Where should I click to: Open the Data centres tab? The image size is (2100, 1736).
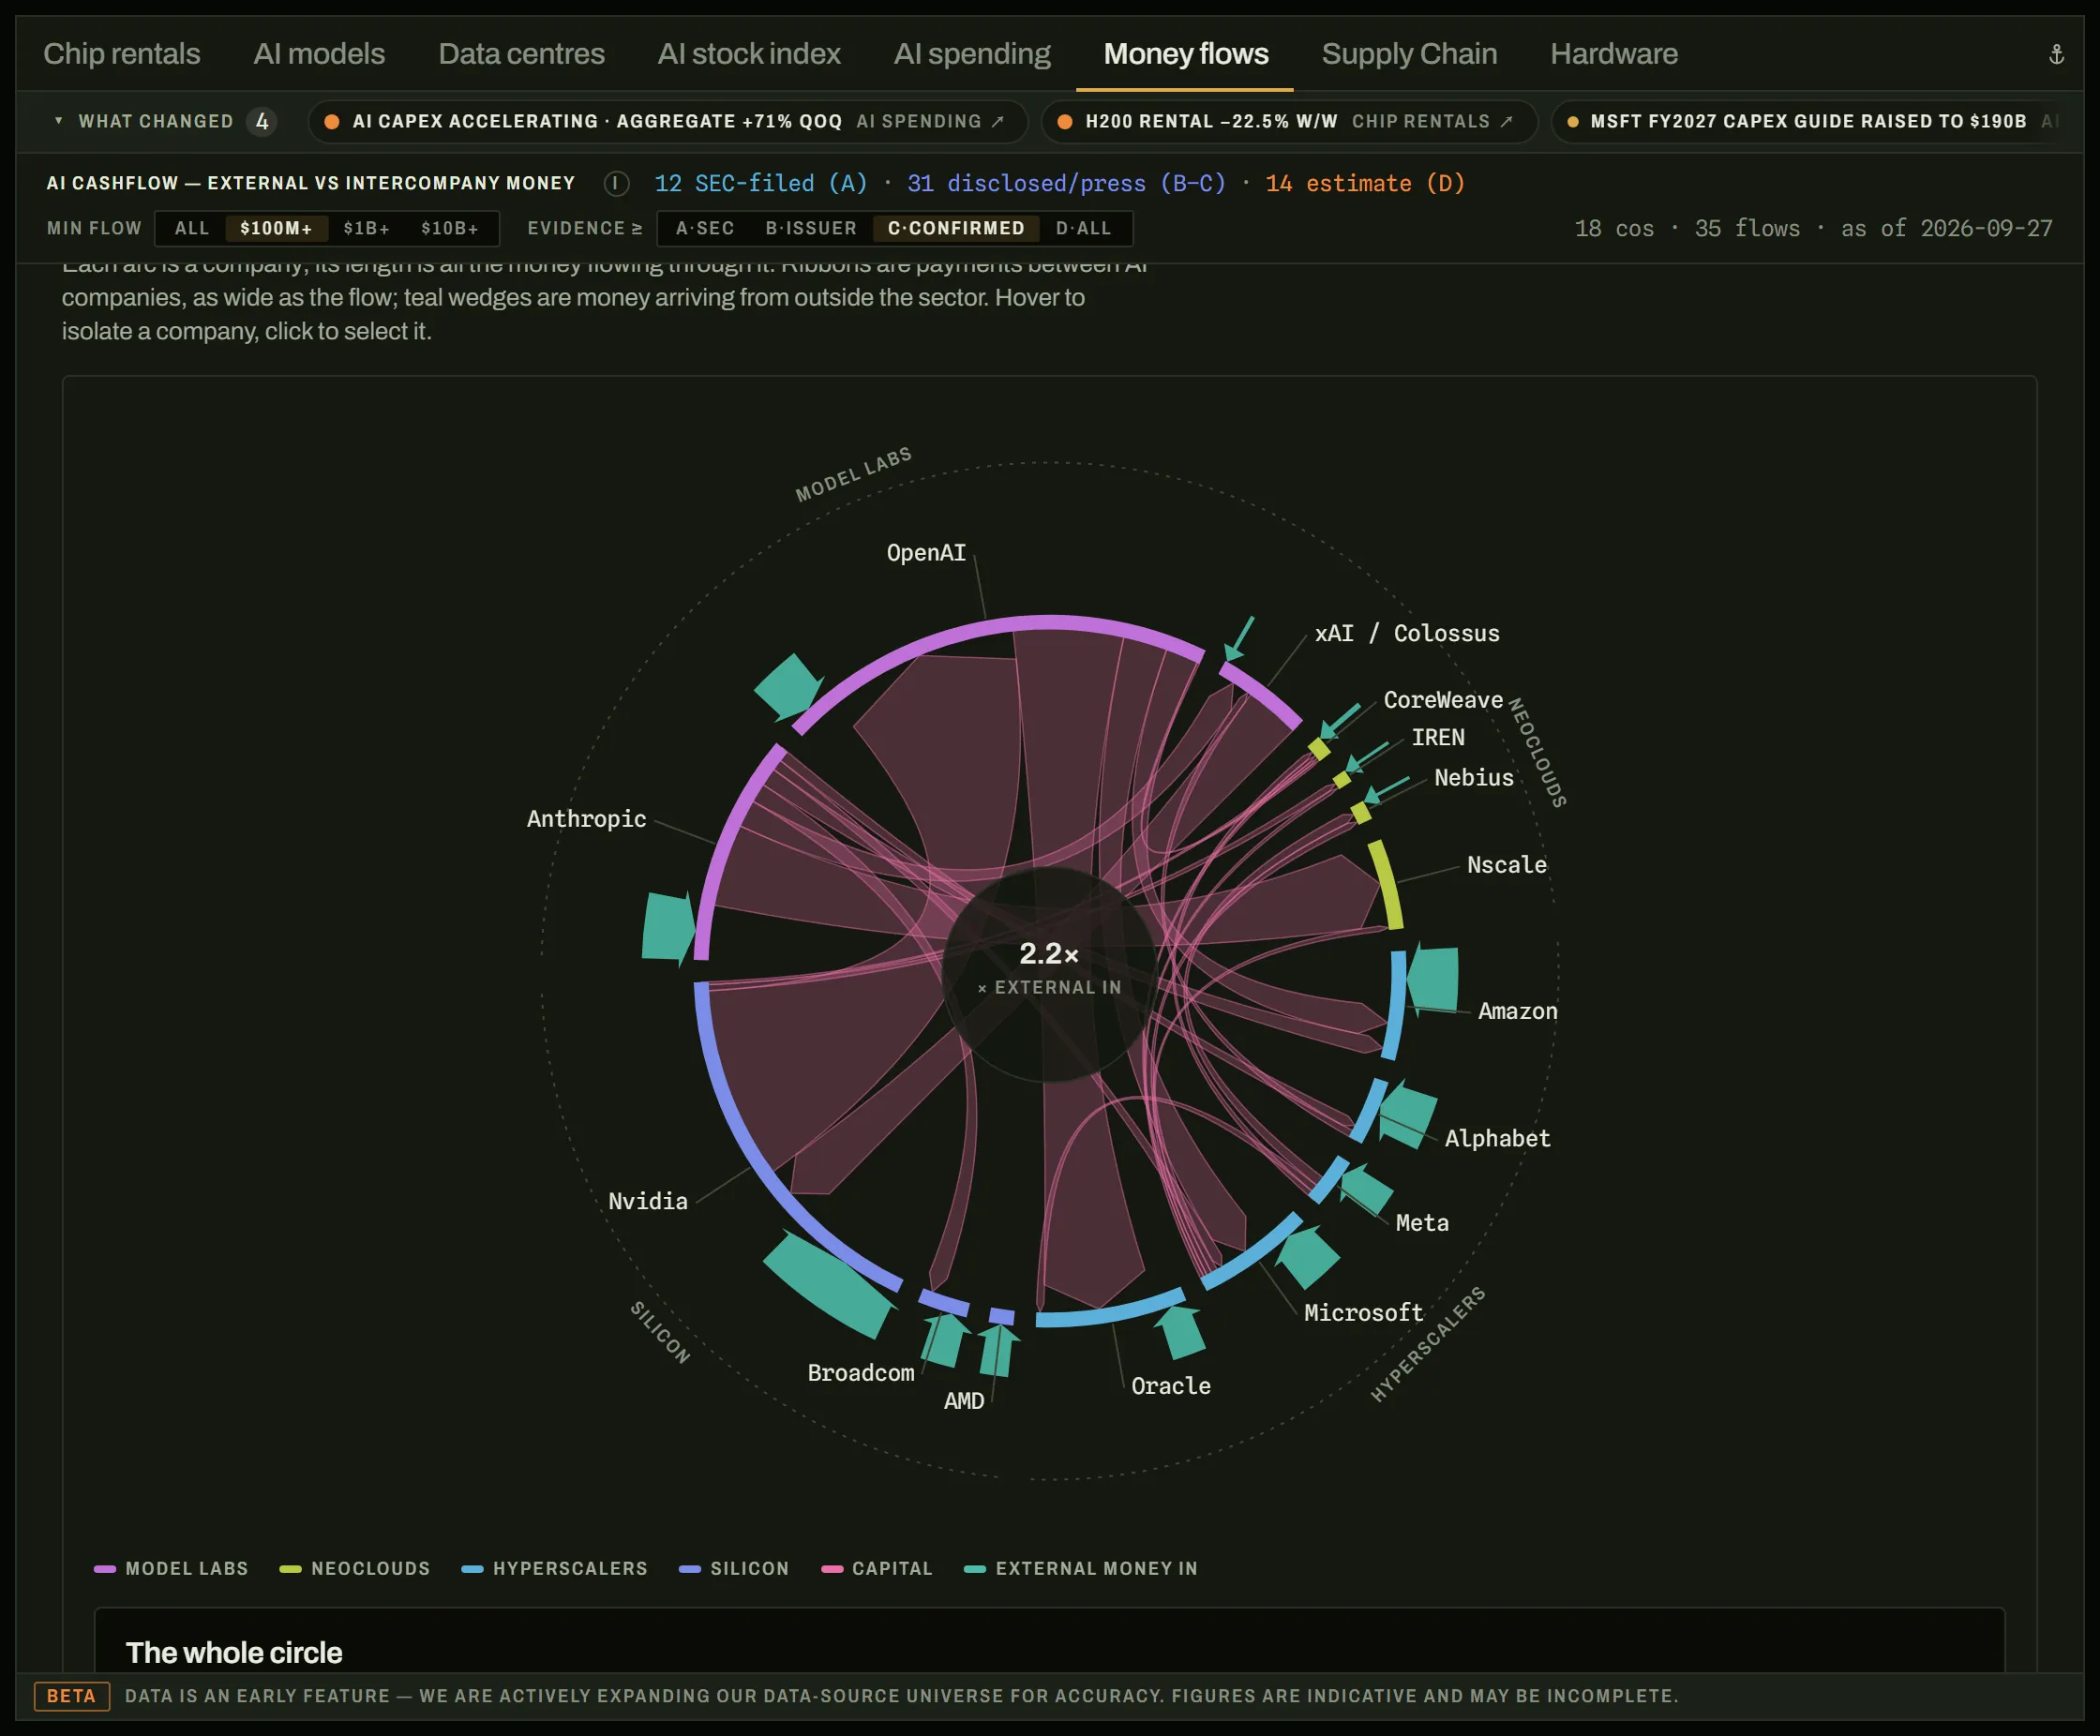click(x=521, y=54)
